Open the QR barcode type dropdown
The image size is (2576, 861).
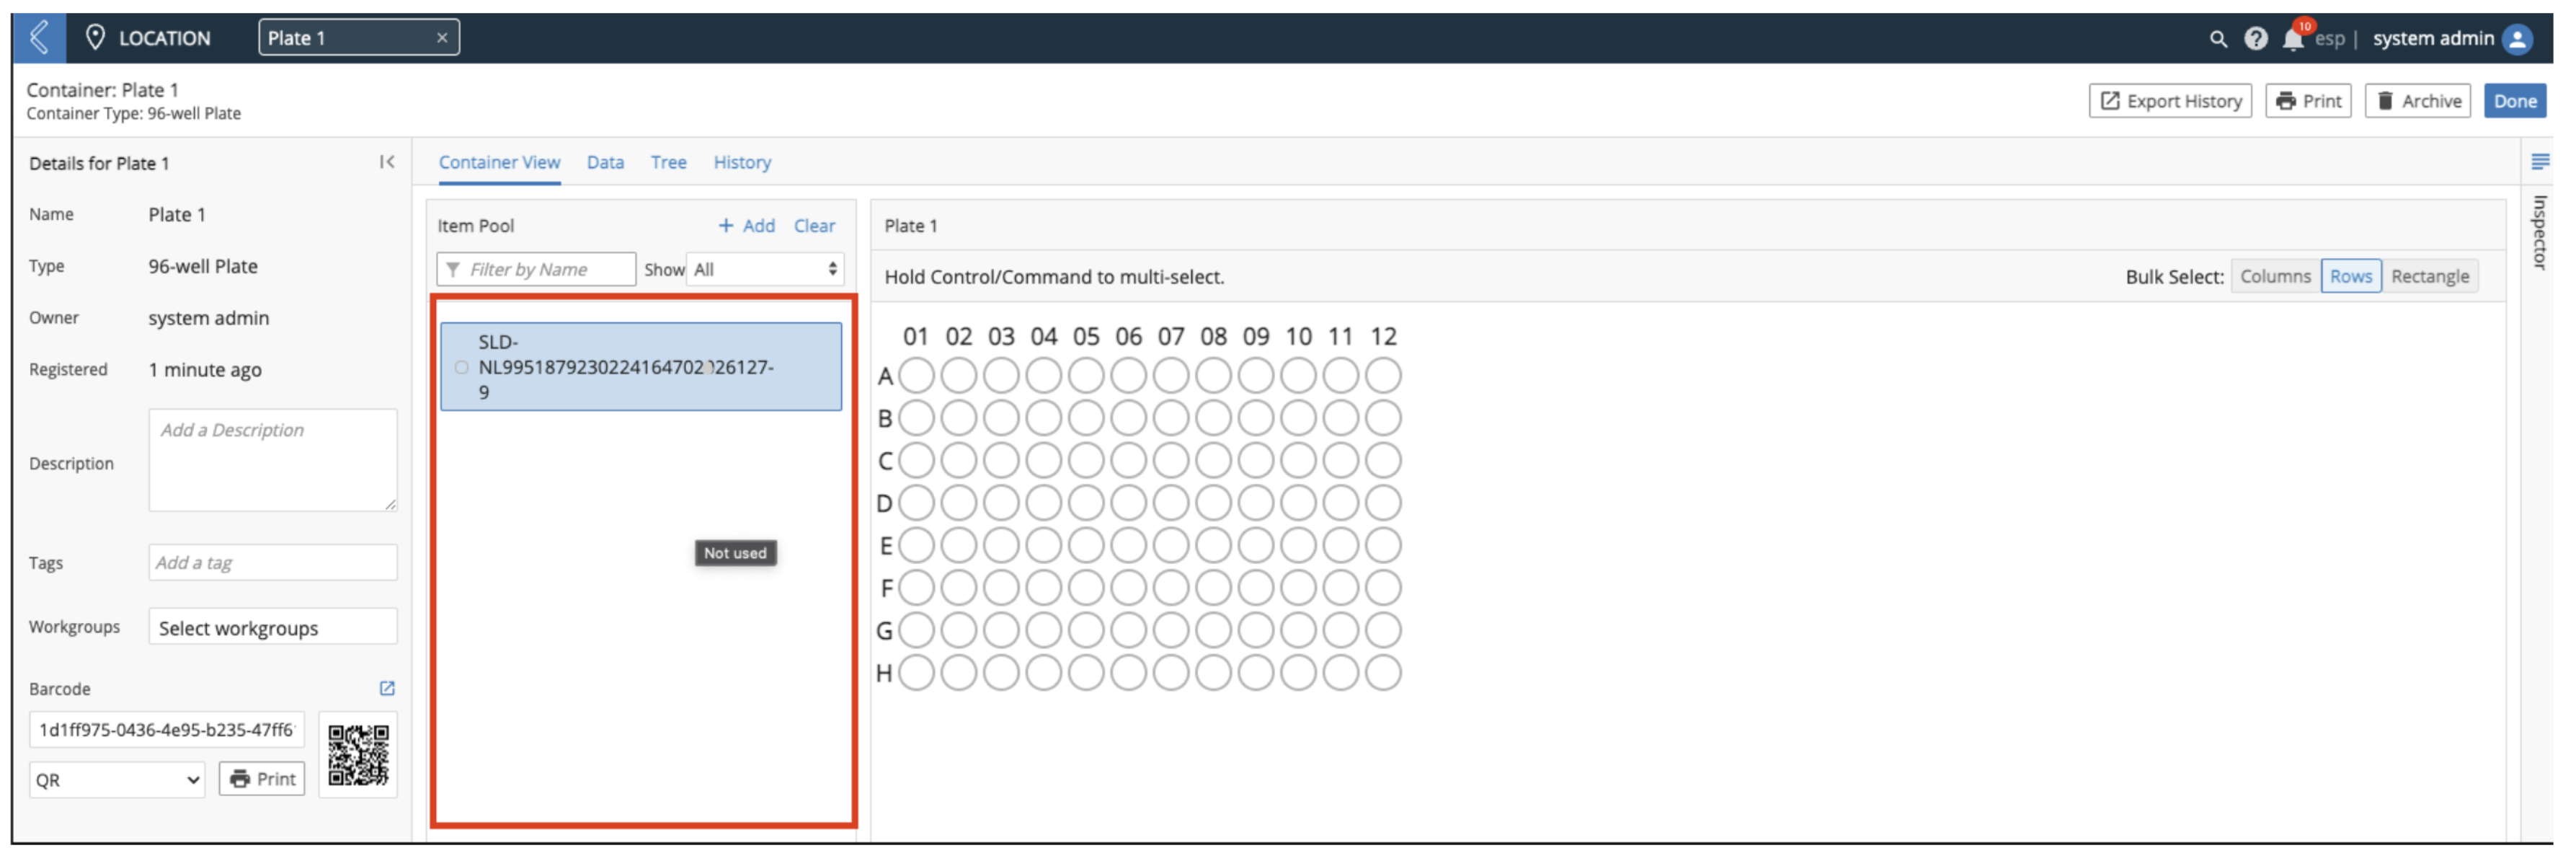point(117,780)
